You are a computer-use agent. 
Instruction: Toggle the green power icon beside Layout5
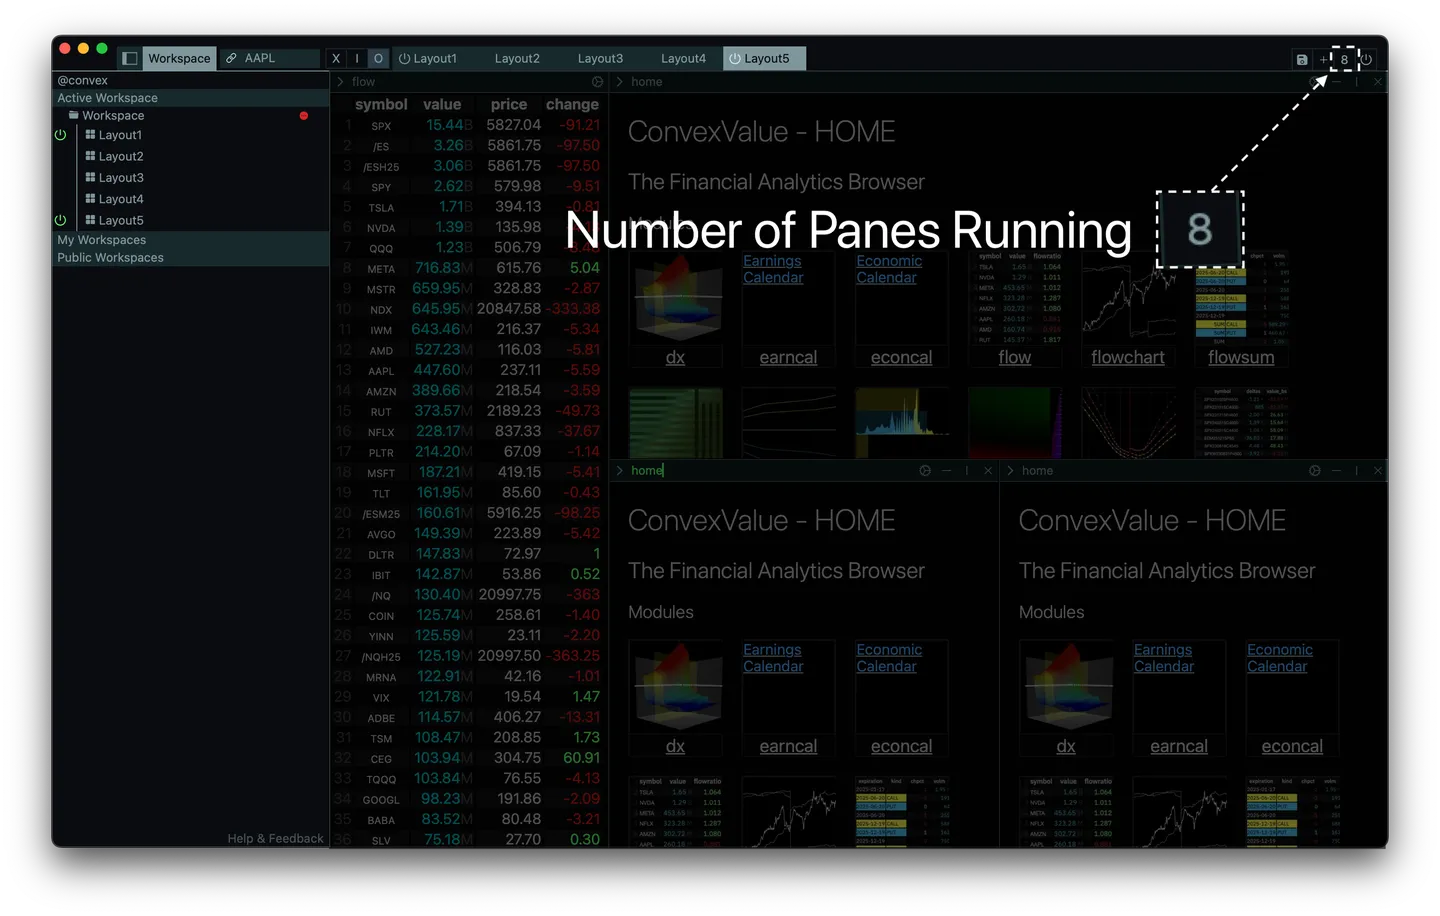tap(61, 220)
